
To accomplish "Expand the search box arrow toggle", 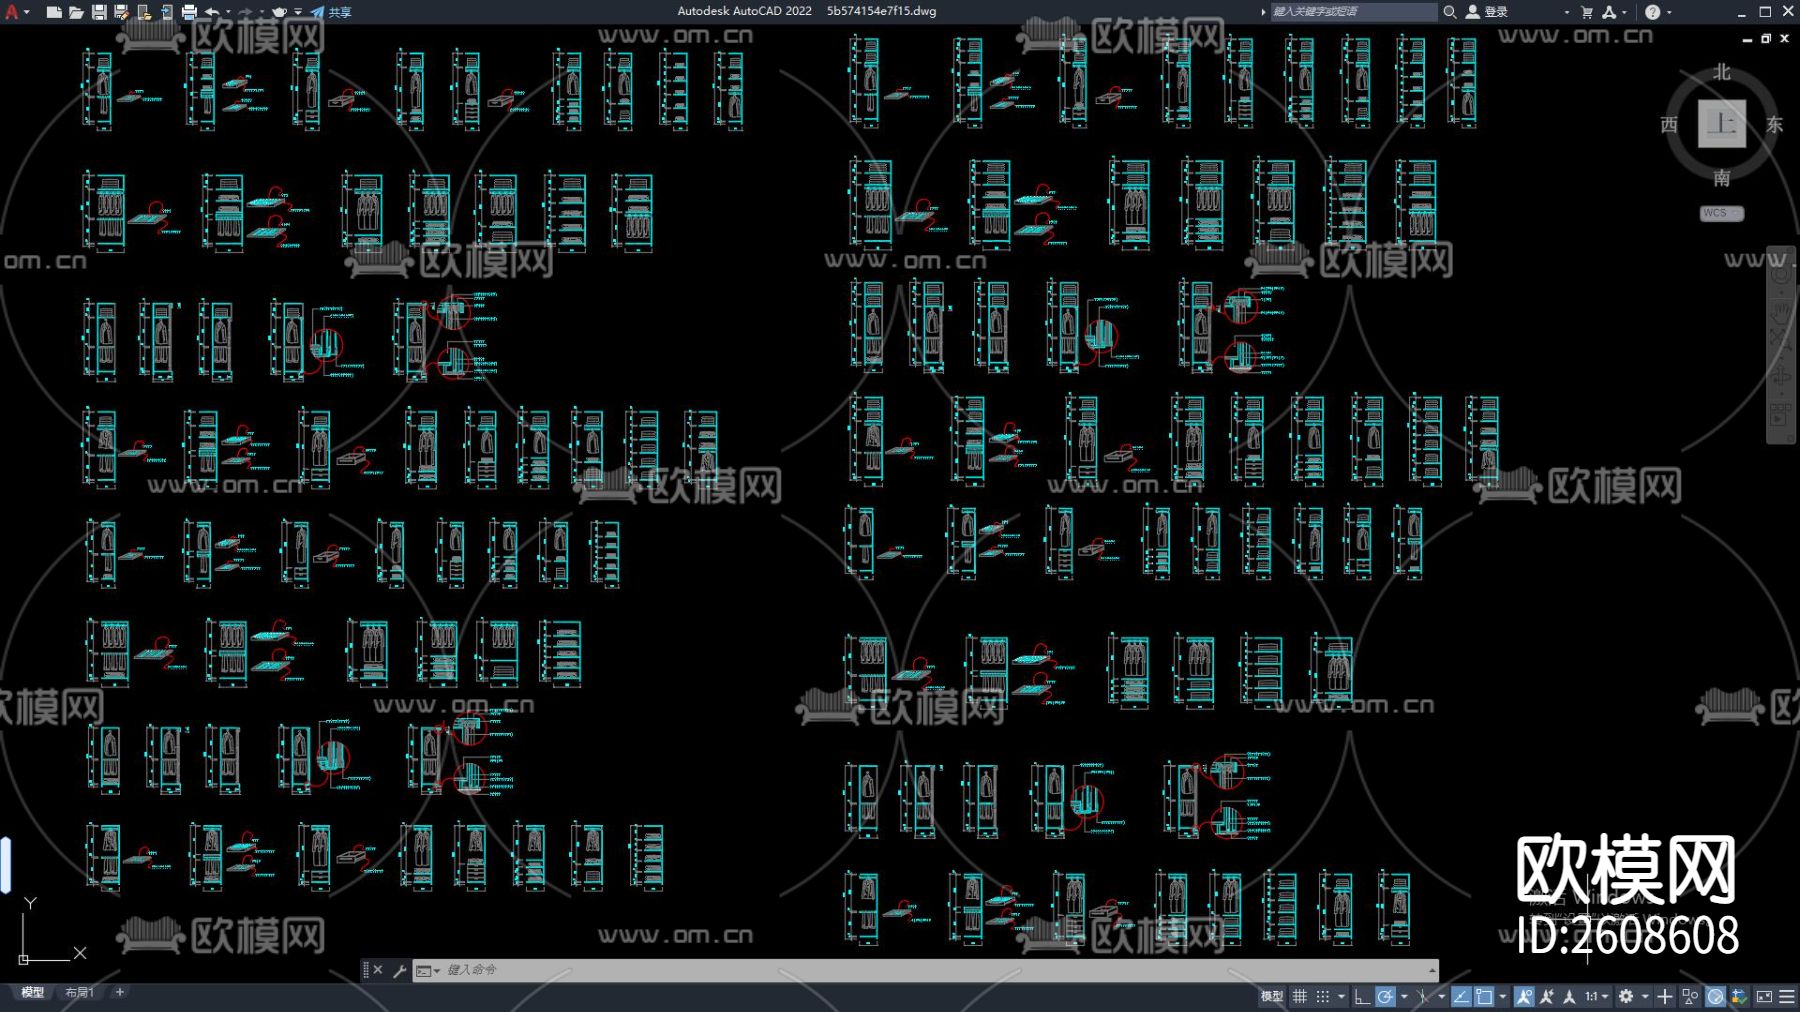I will 1263,12.
